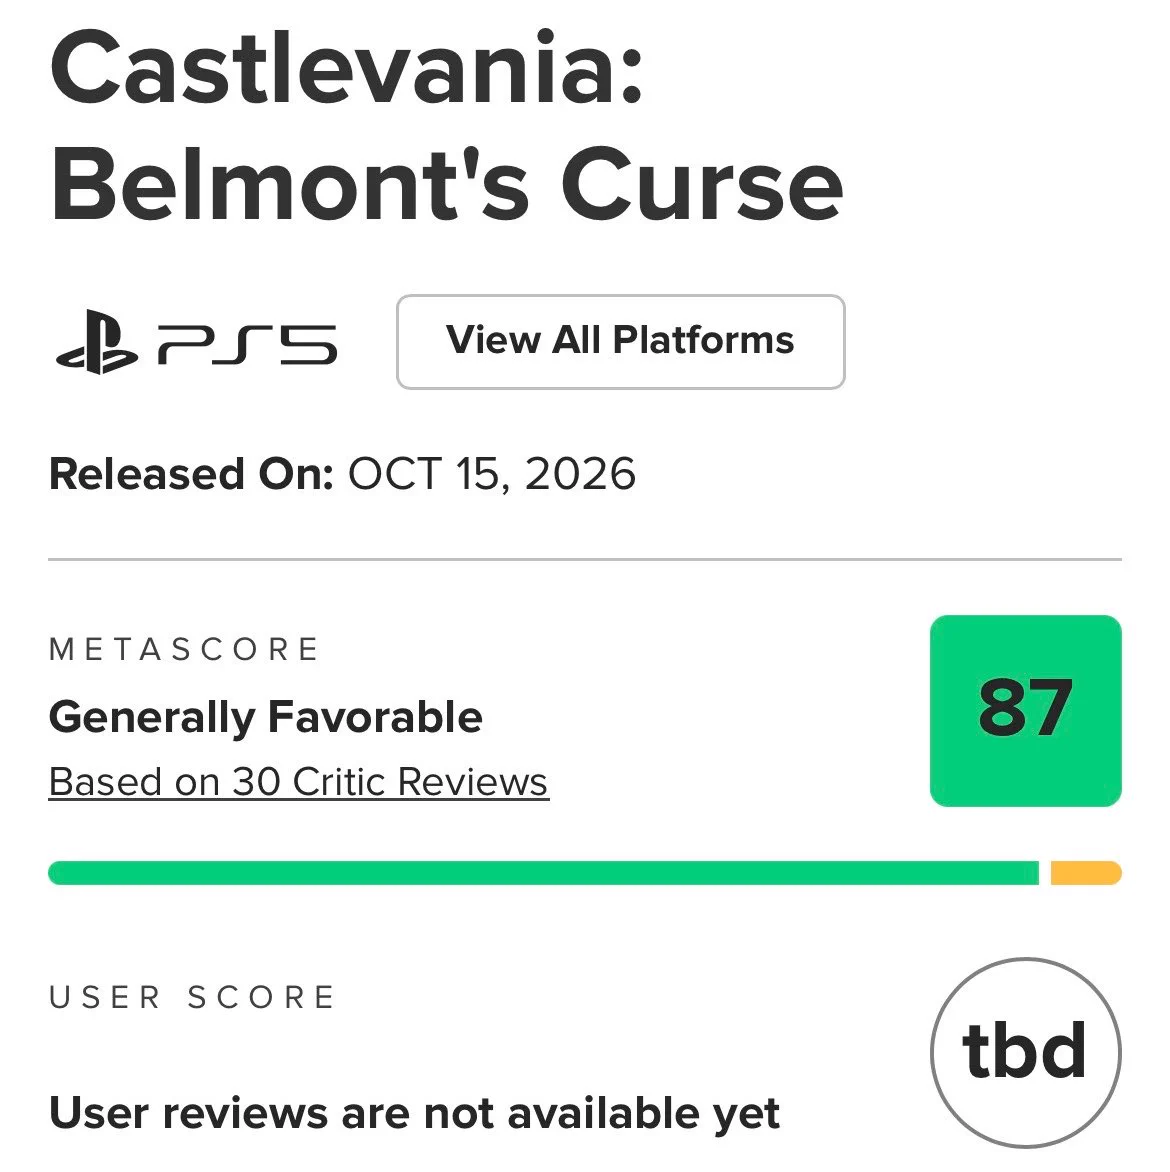Image resolution: width=1170 pixels, height=1172 pixels.
Task: Click the USER SCORE section label
Action: 192,998
